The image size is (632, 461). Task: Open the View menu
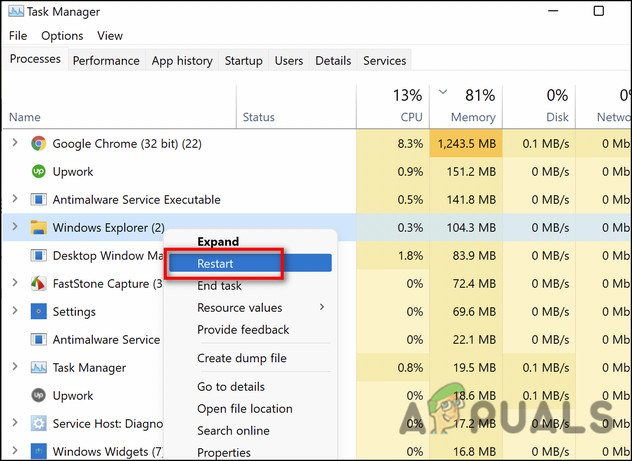[110, 36]
